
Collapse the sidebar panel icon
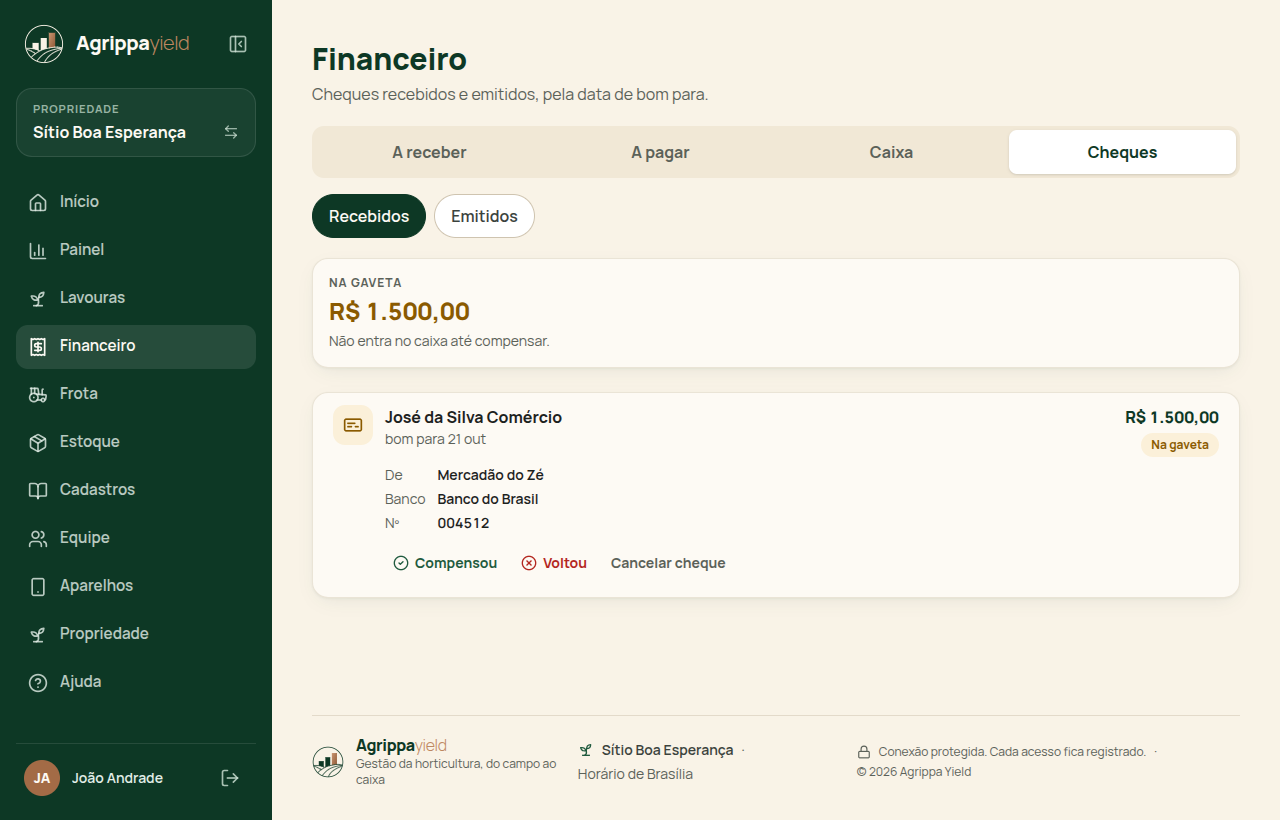238,44
